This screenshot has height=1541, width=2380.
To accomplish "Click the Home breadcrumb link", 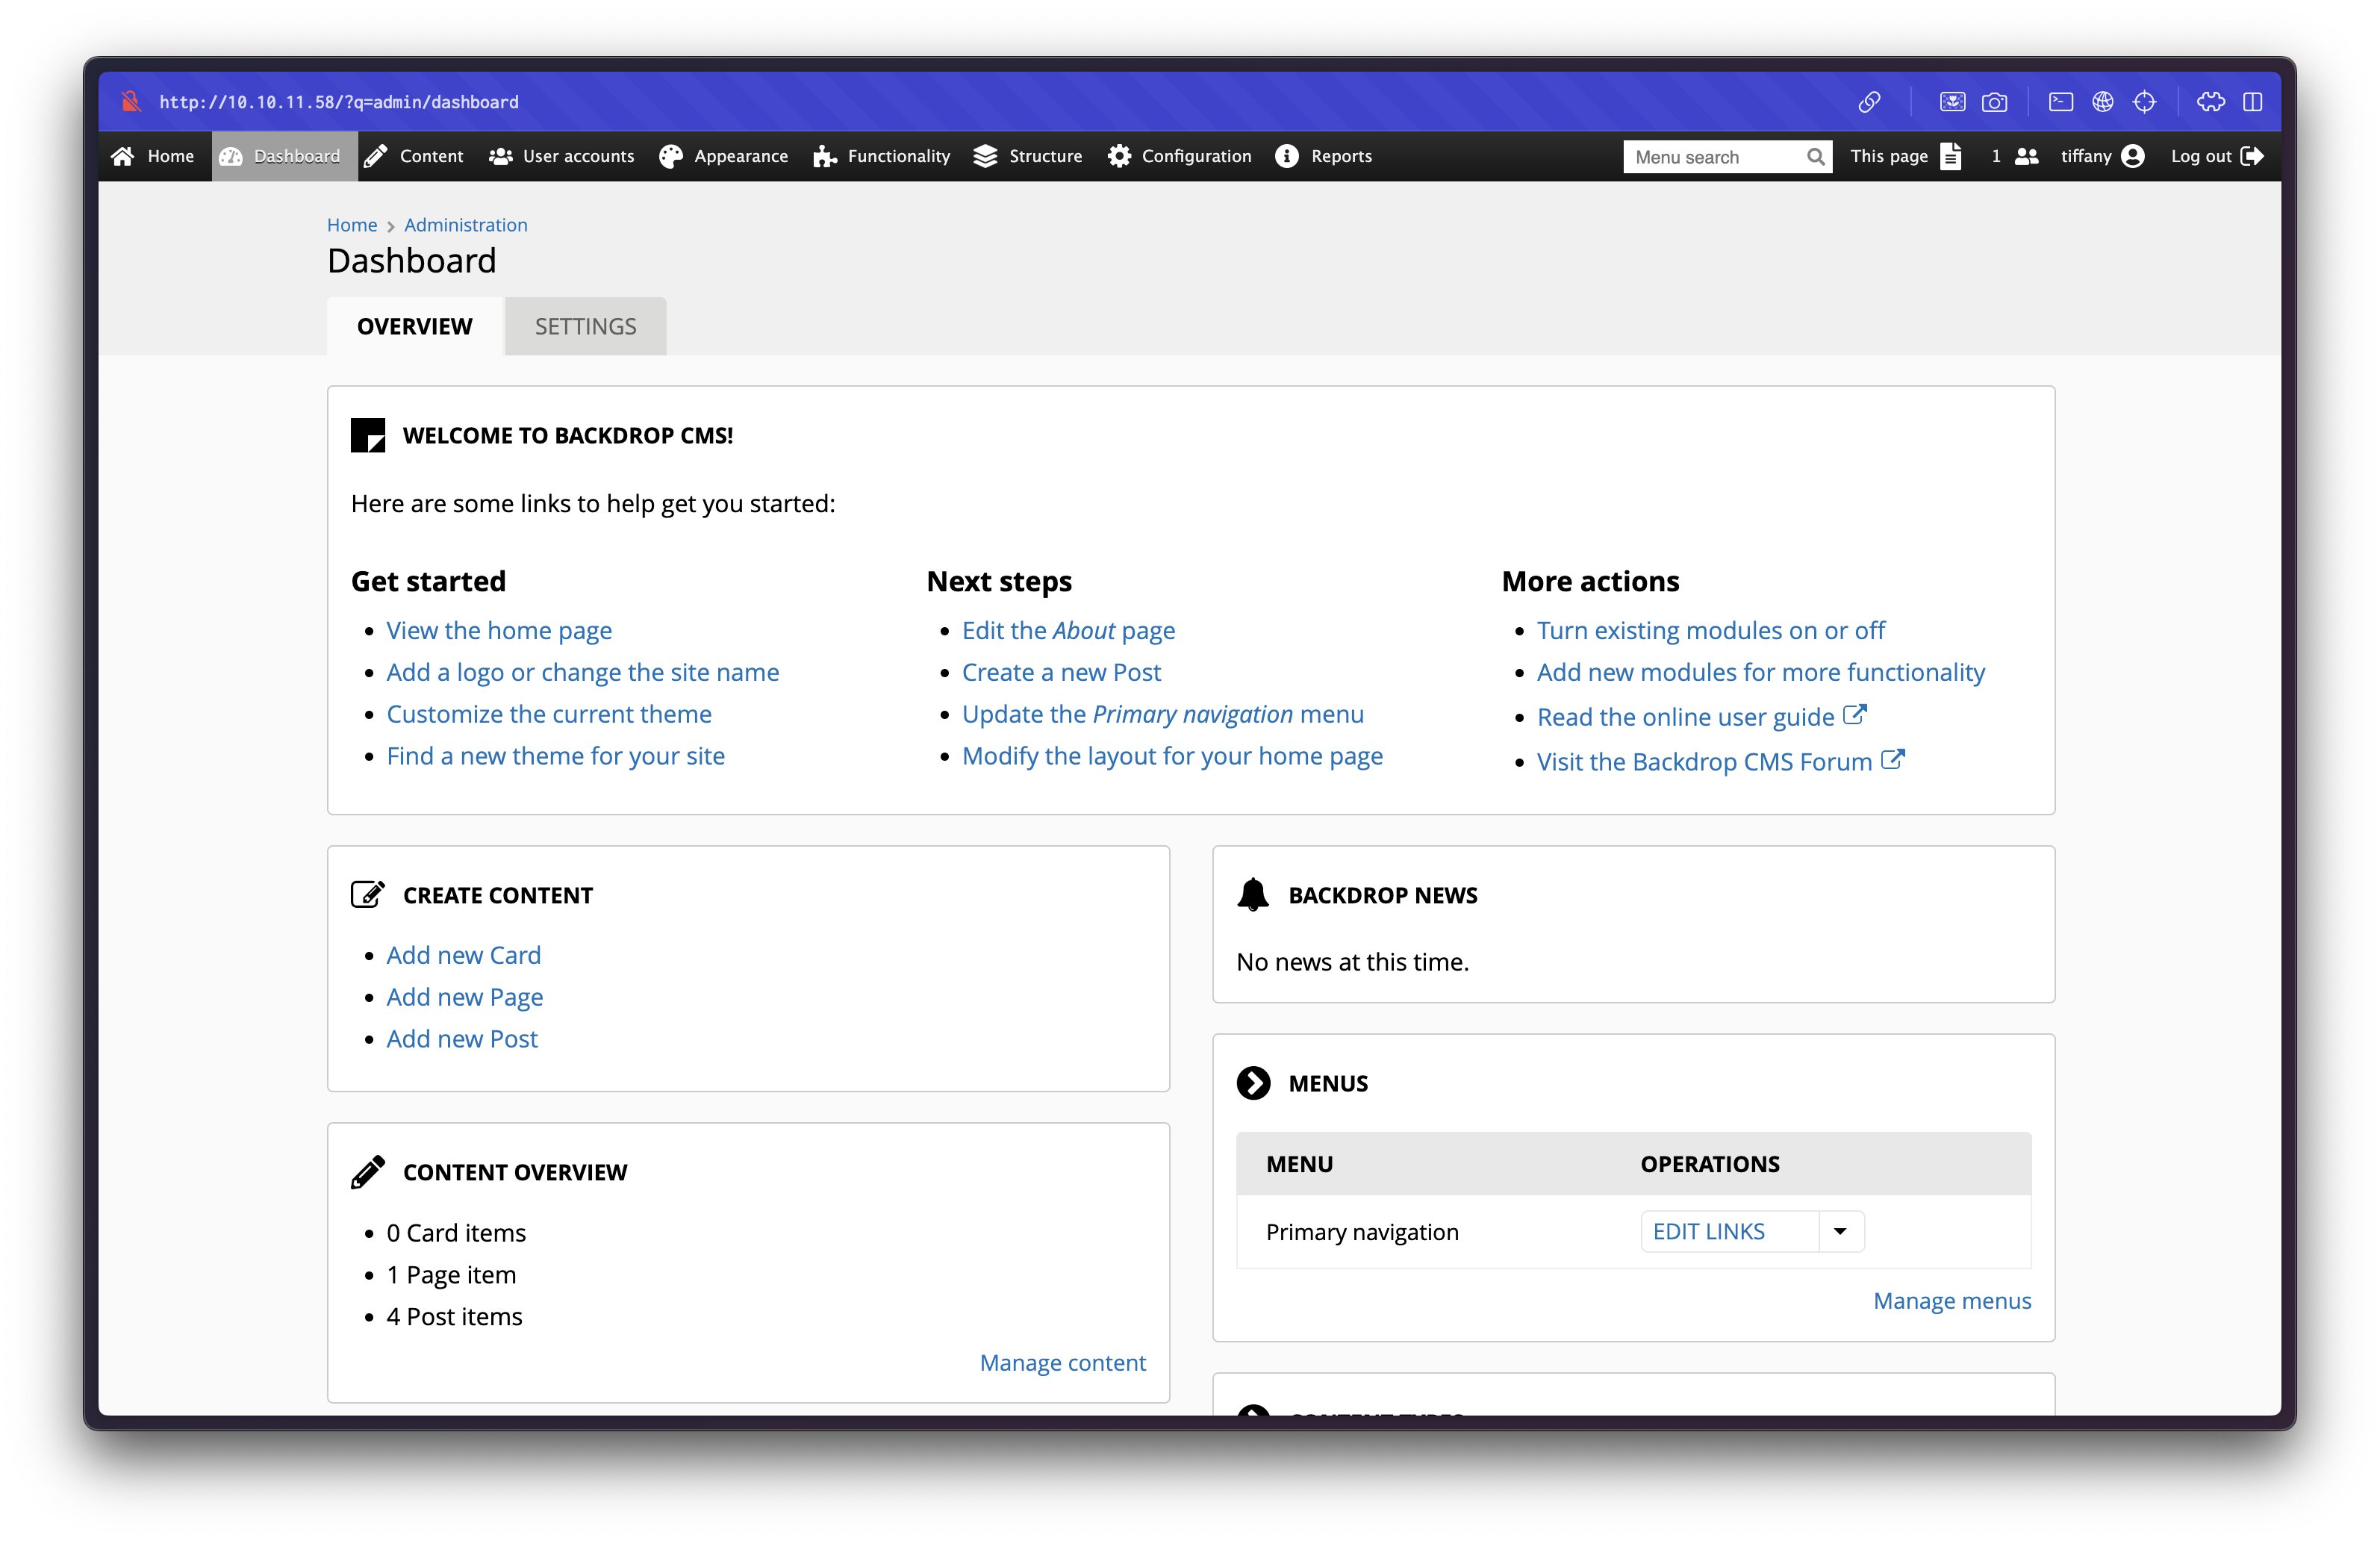I will coord(352,225).
